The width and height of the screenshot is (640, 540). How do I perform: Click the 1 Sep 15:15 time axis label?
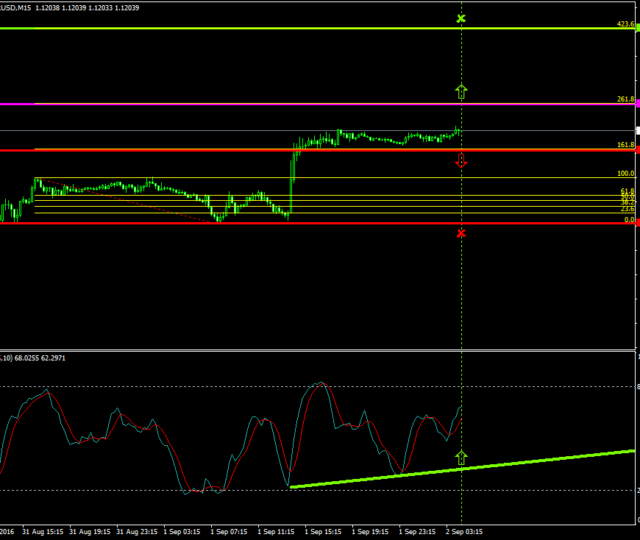(322, 533)
